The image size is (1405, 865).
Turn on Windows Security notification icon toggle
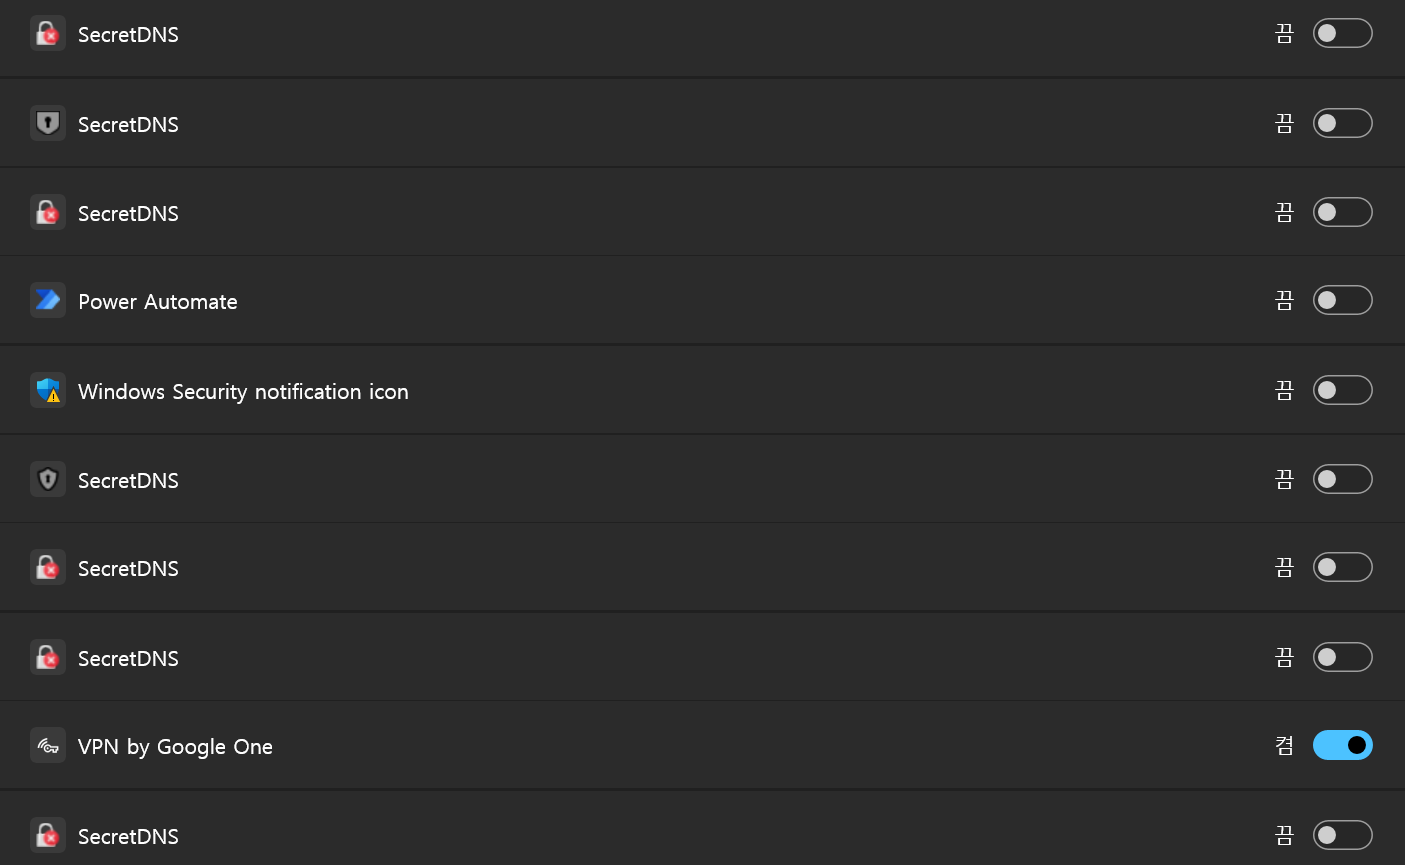pyautogui.click(x=1342, y=390)
